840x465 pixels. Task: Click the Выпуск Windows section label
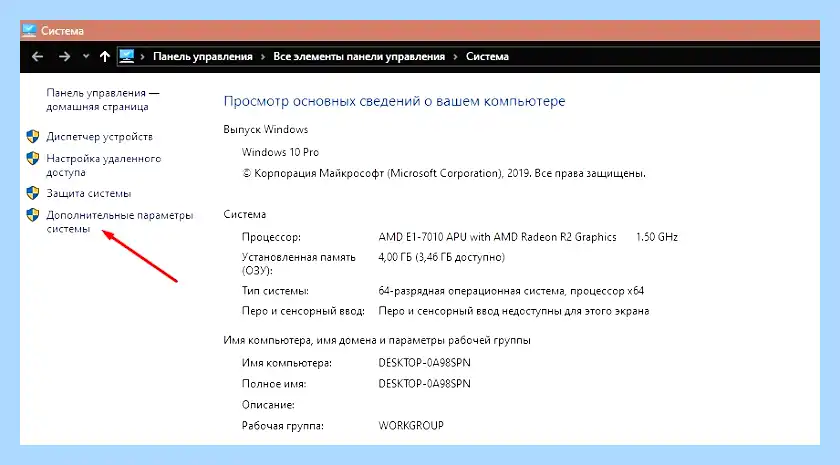[266, 130]
